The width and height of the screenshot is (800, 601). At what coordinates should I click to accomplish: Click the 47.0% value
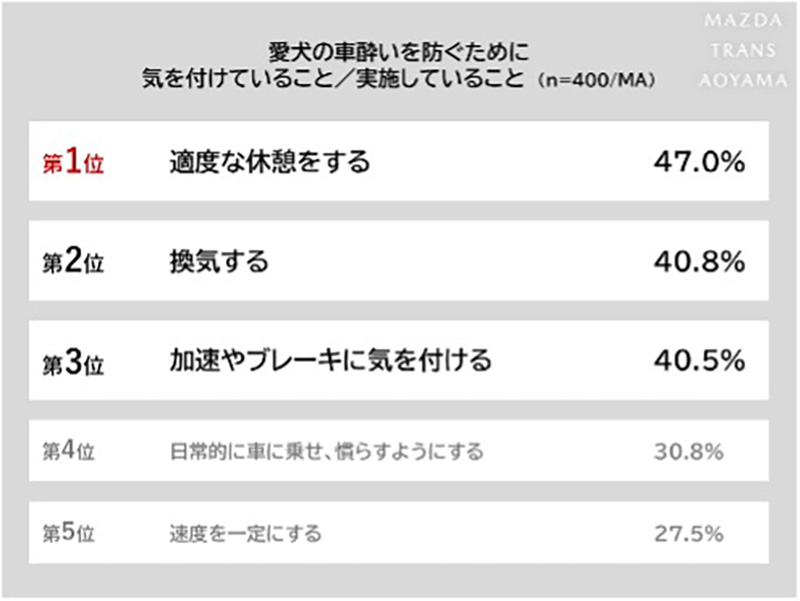[698, 162]
